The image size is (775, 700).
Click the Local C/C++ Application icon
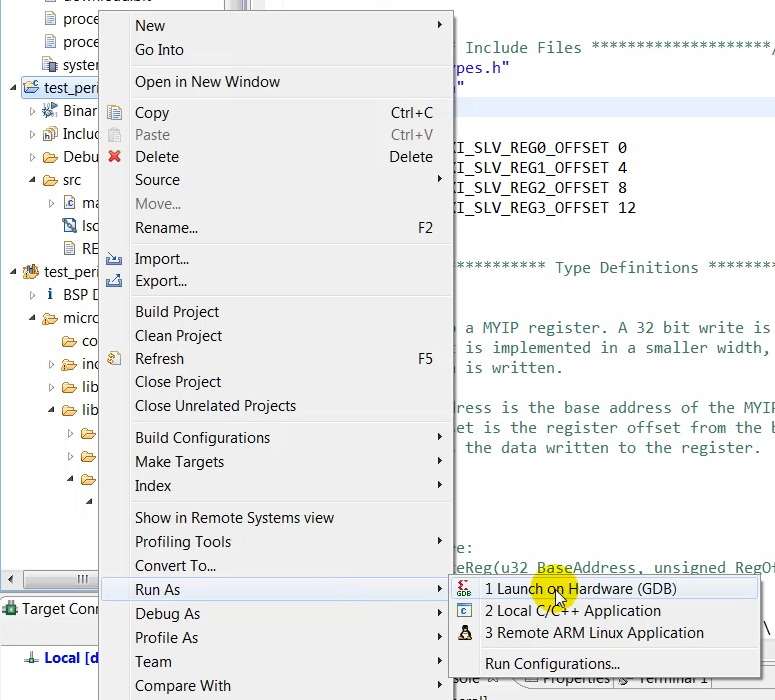tap(464, 611)
